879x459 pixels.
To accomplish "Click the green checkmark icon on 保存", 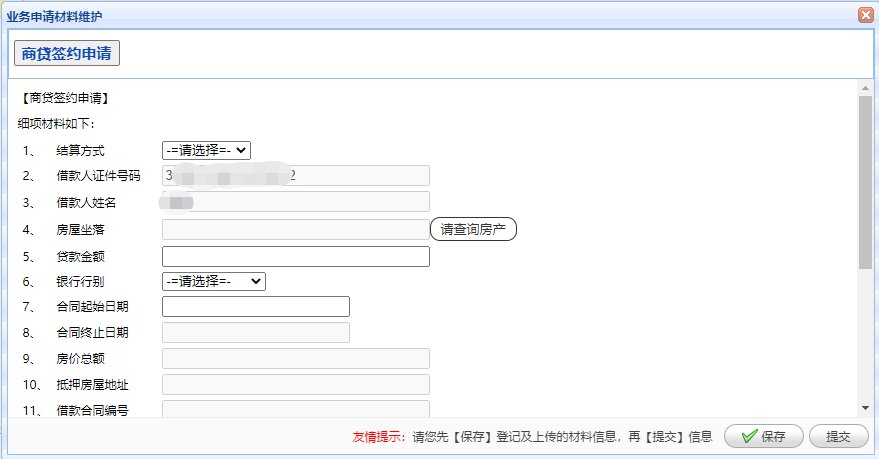I will 749,437.
